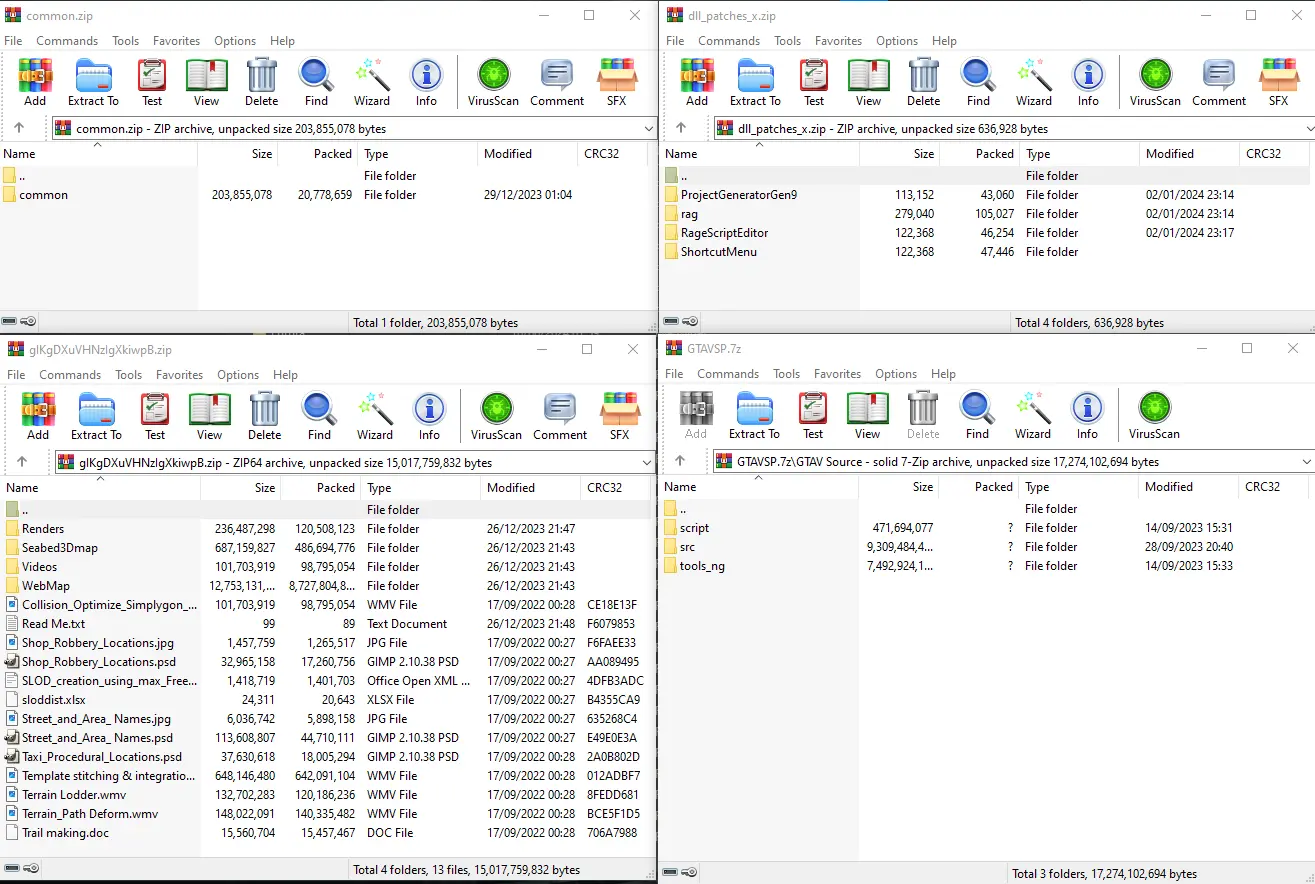Open Favorites menu in dll_patches_x.zip window
The height and width of the screenshot is (884, 1315).
[x=838, y=41]
